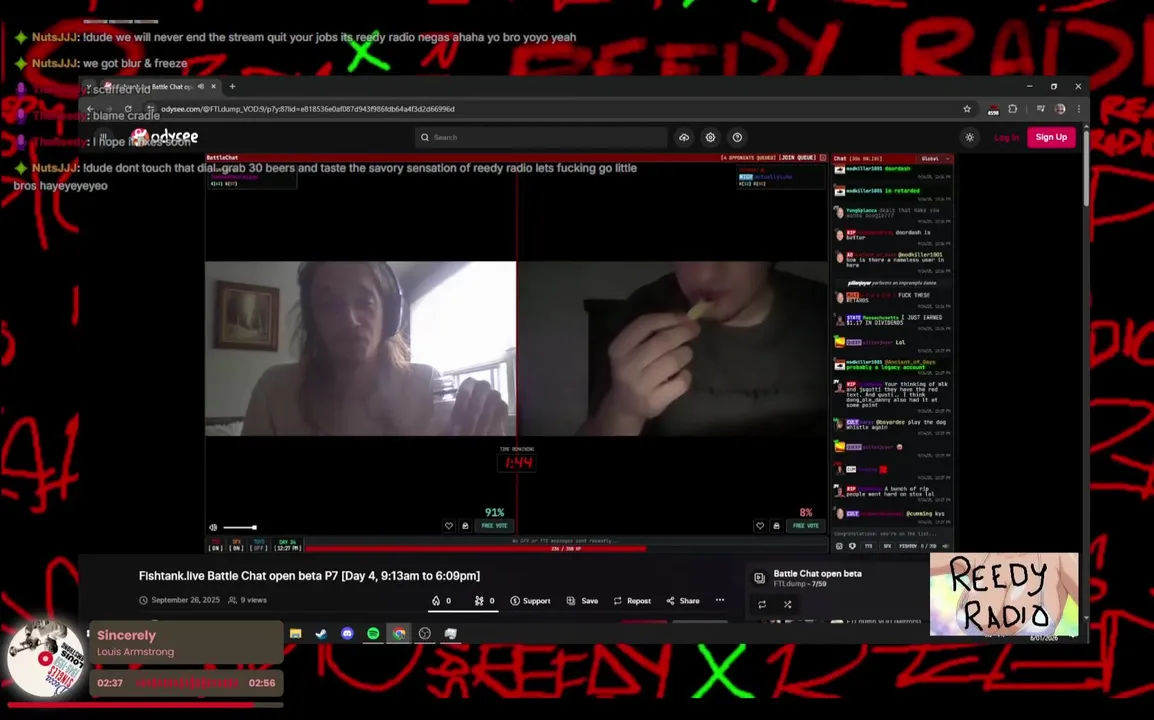
Task: Open the Odysee settings gear
Action: pyautogui.click(x=710, y=137)
